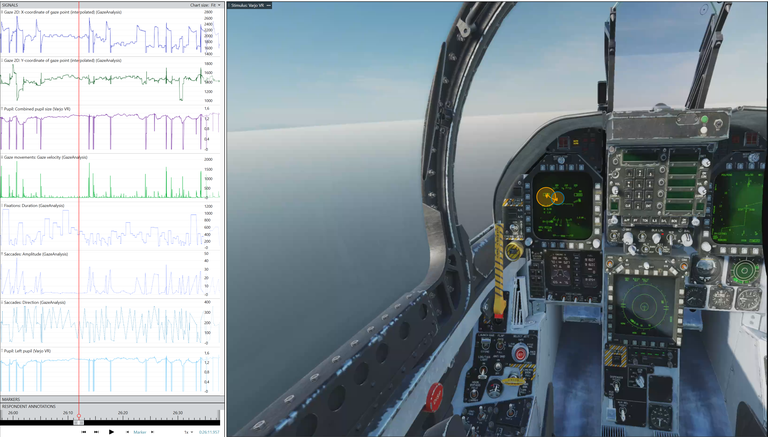Open the Stimulus Varjo VR options menu

coord(268,5)
